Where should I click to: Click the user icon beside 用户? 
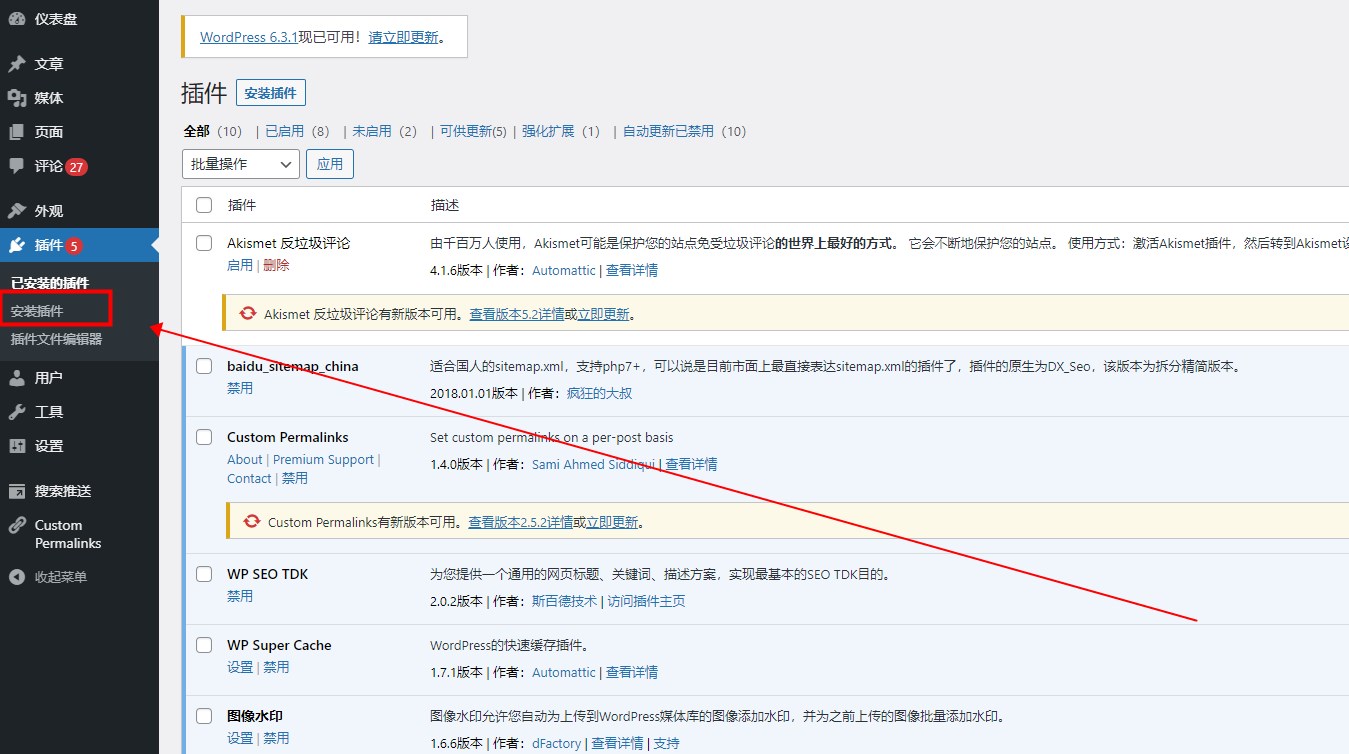(x=16, y=378)
